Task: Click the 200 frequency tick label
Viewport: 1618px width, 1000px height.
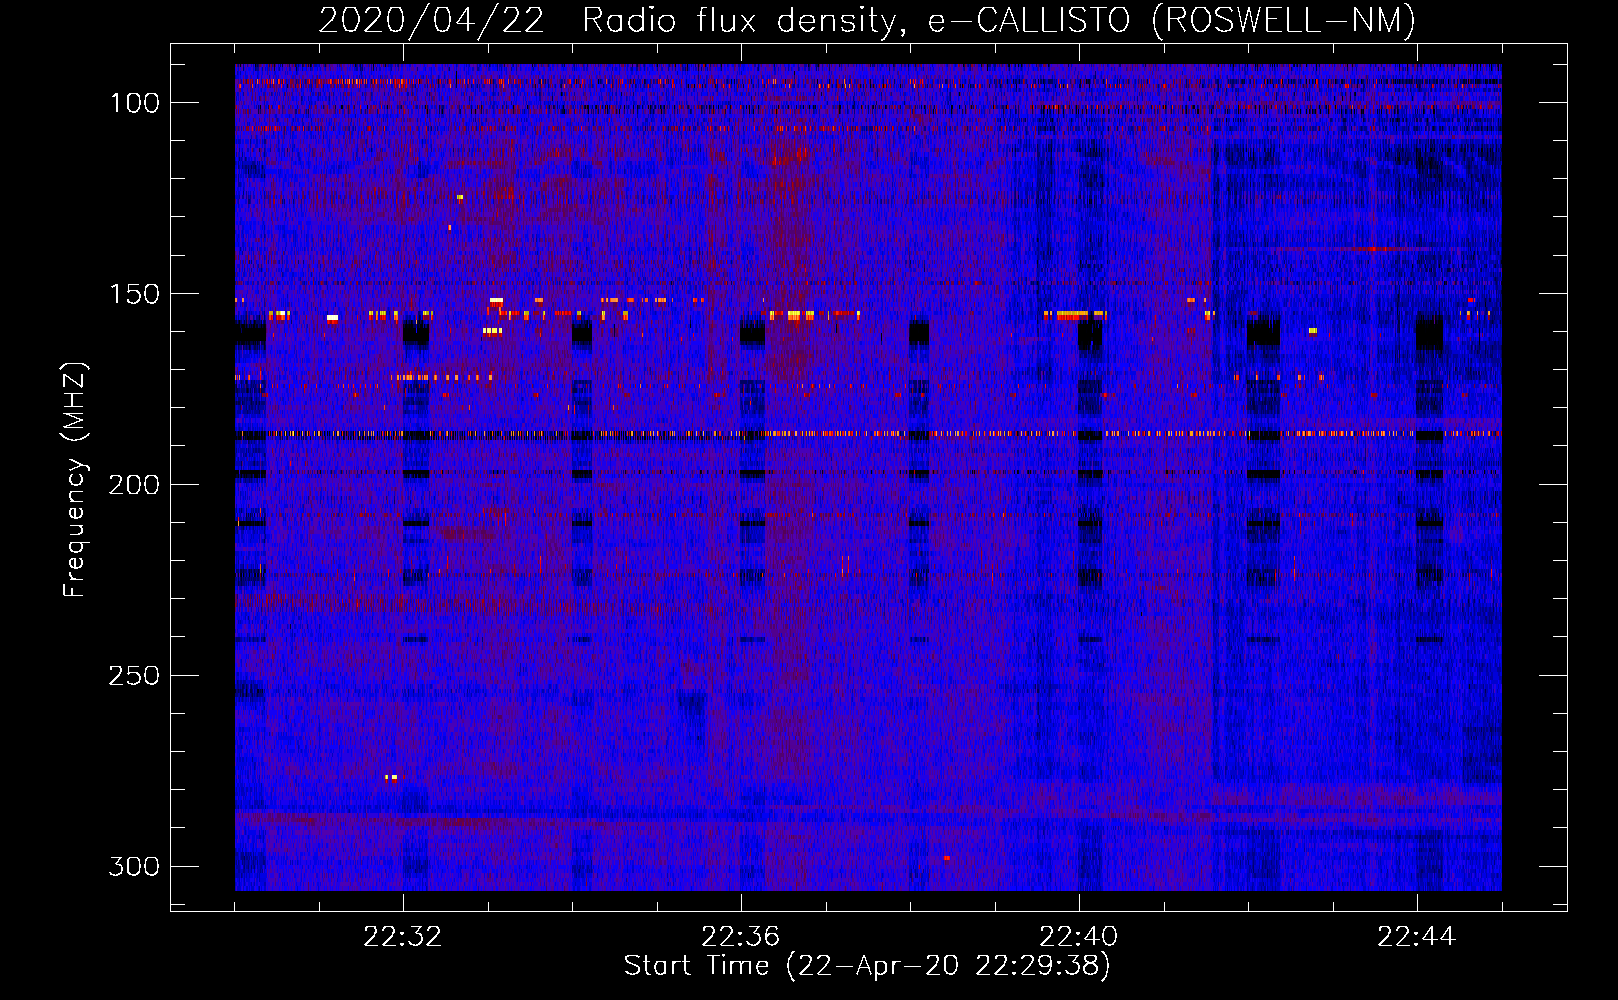Action: tap(134, 485)
